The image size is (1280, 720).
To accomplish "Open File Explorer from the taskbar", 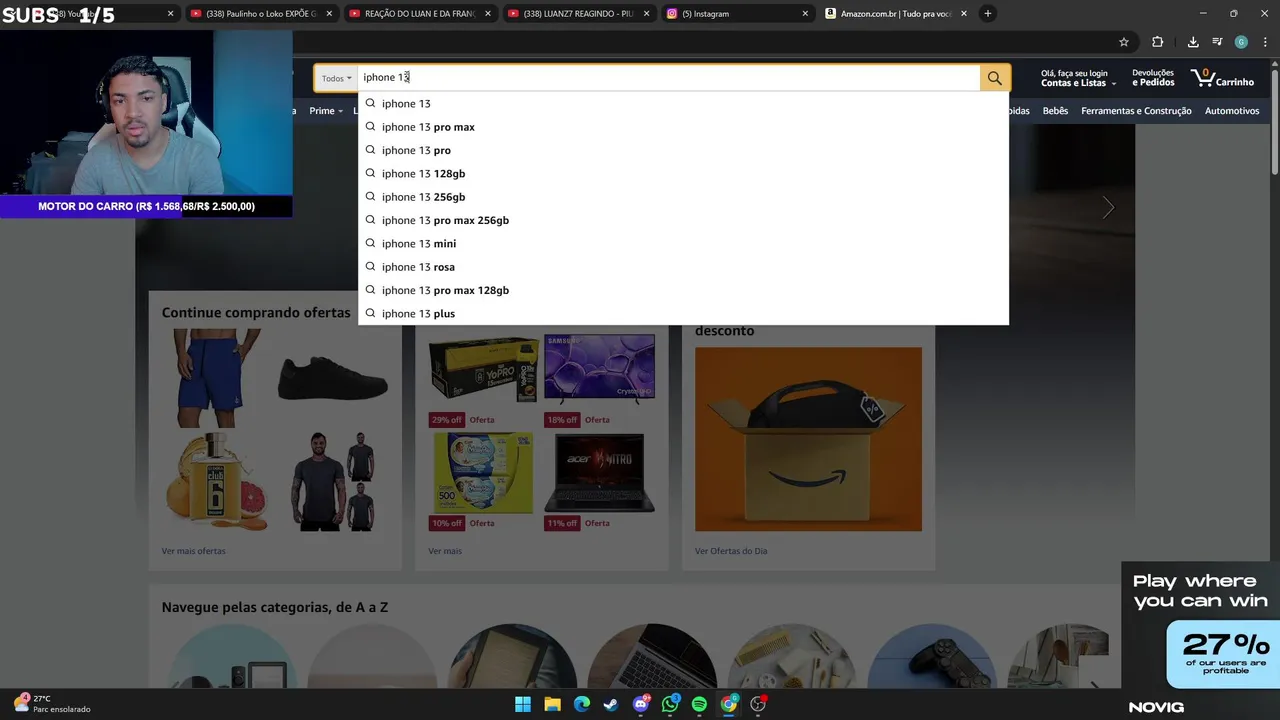I will click(x=552, y=704).
